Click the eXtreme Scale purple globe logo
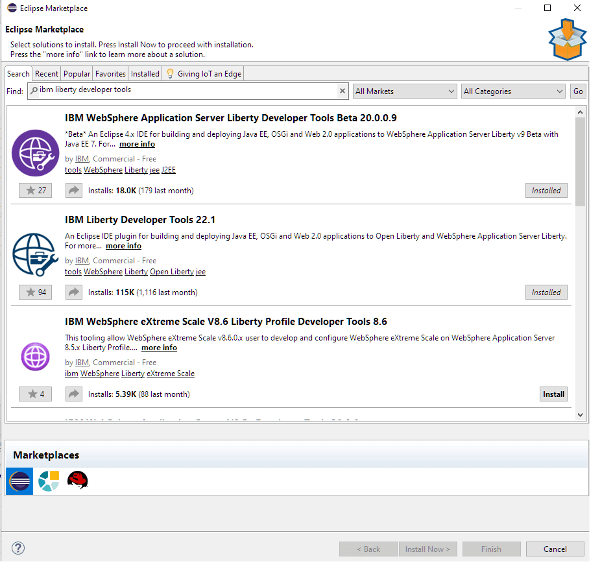This screenshot has width=590, height=562. (x=35, y=357)
